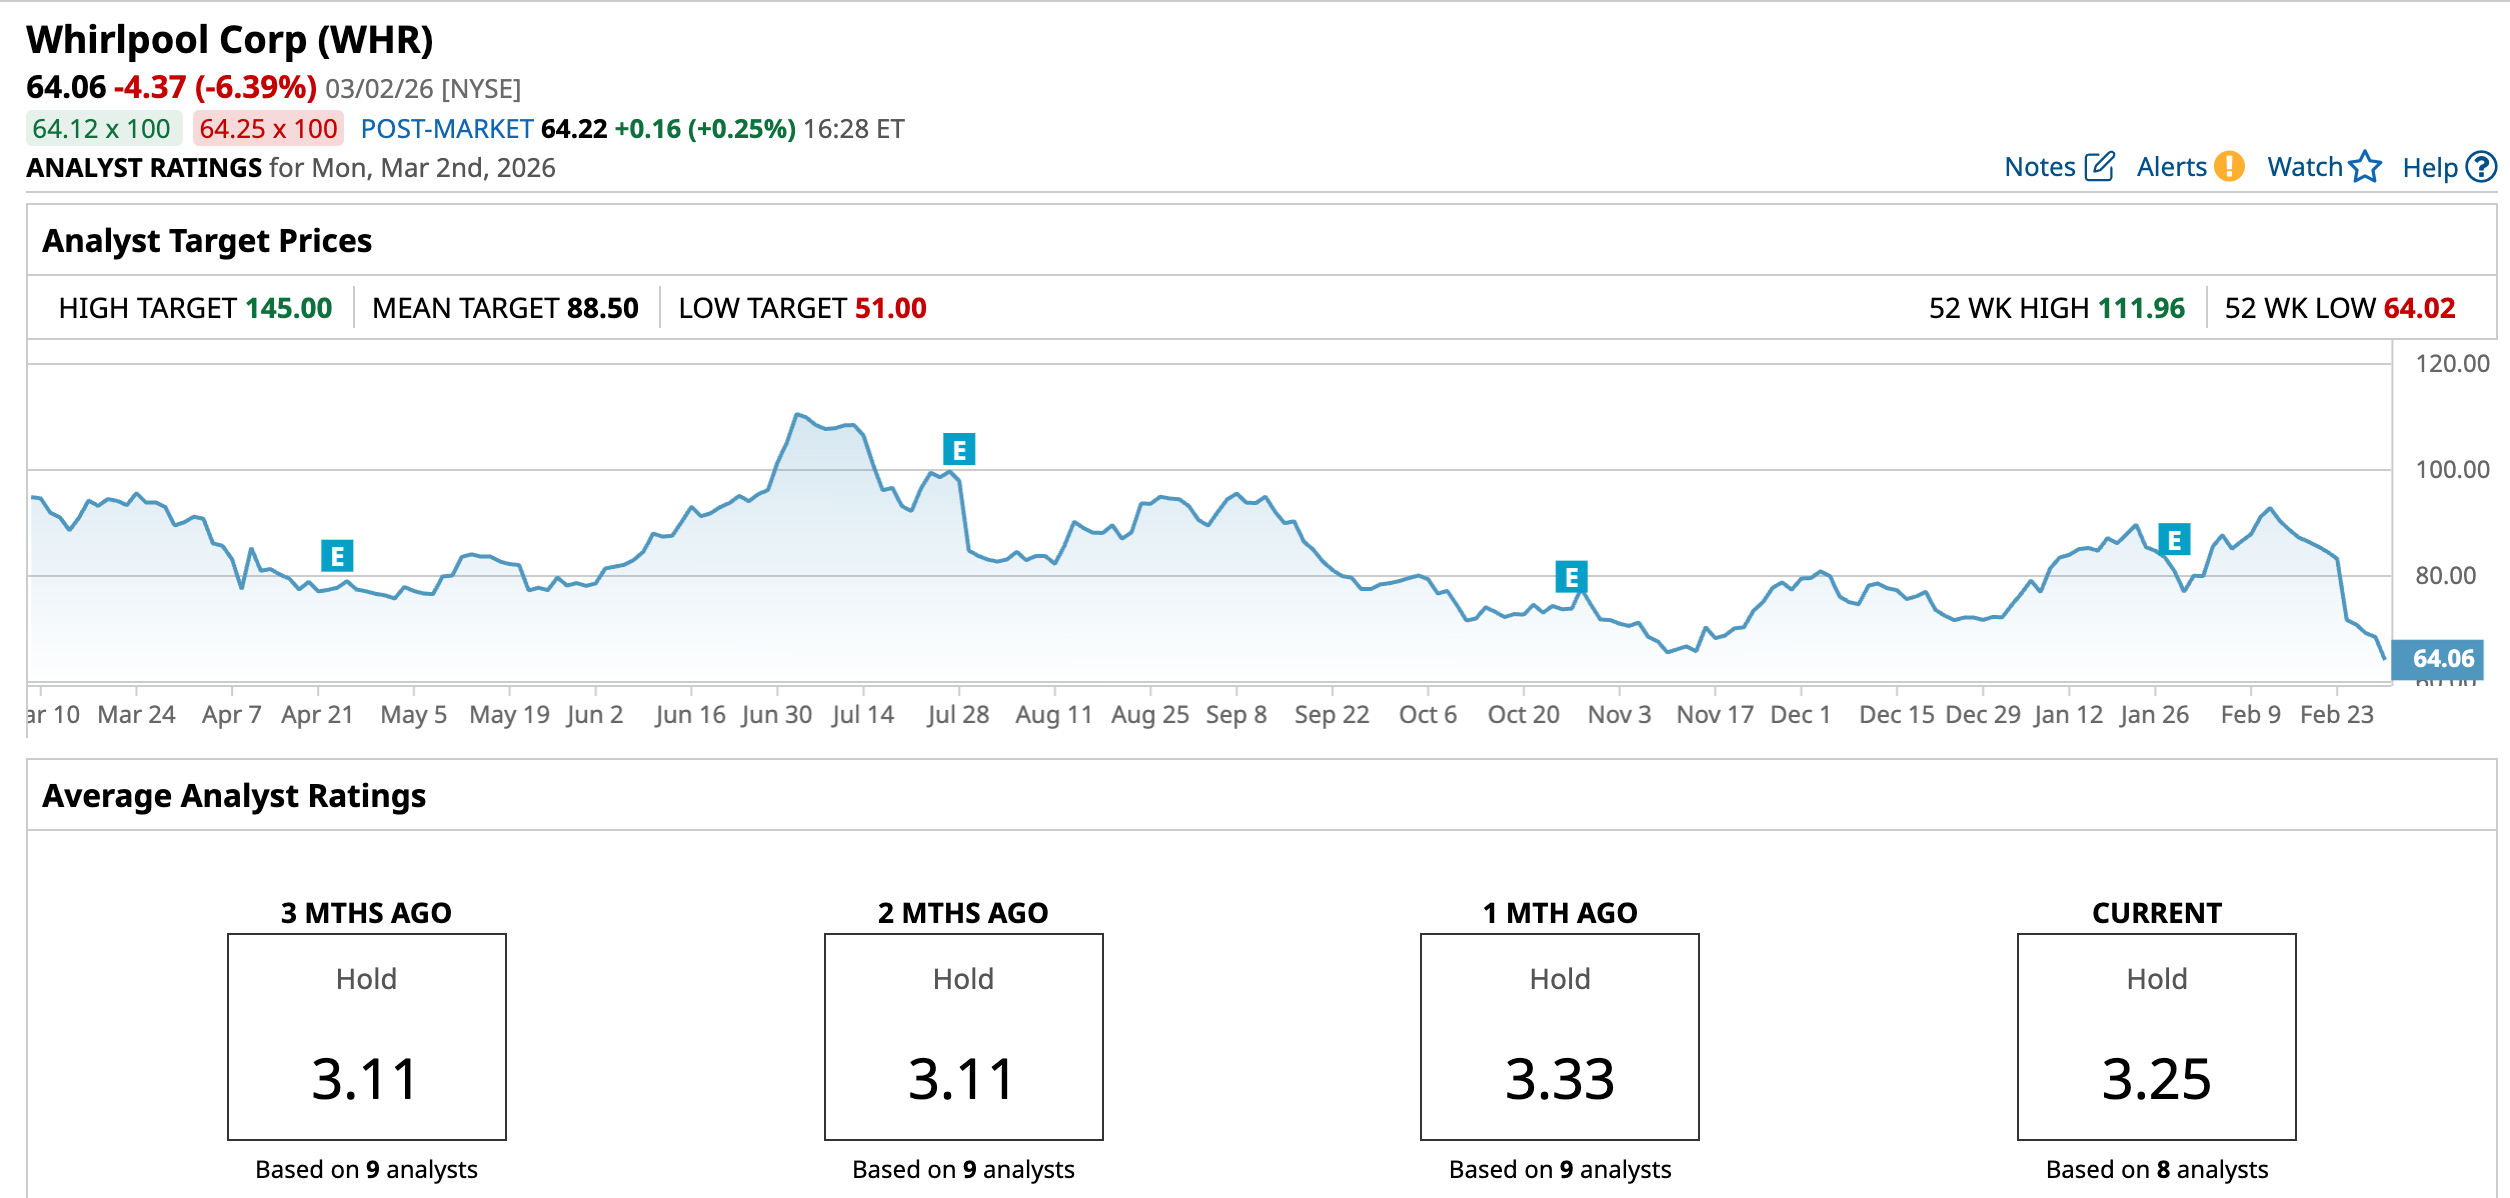The width and height of the screenshot is (2510, 1198).
Task: Click the earnings E marker near Jan 26
Action: click(2174, 540)
